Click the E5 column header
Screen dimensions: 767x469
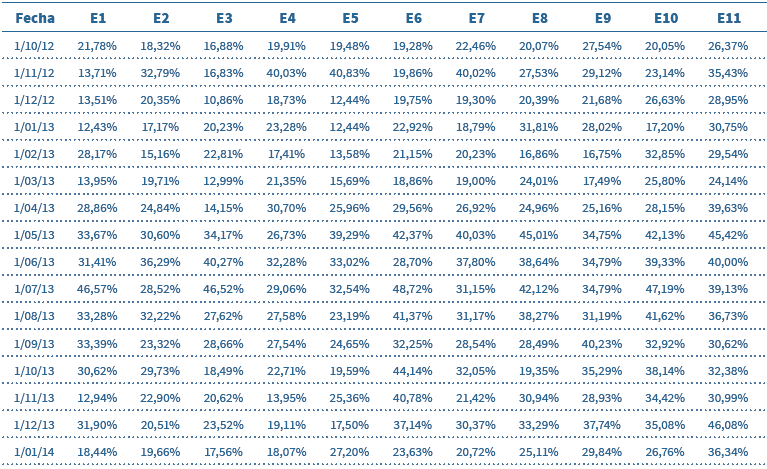(x=350, y=19)
